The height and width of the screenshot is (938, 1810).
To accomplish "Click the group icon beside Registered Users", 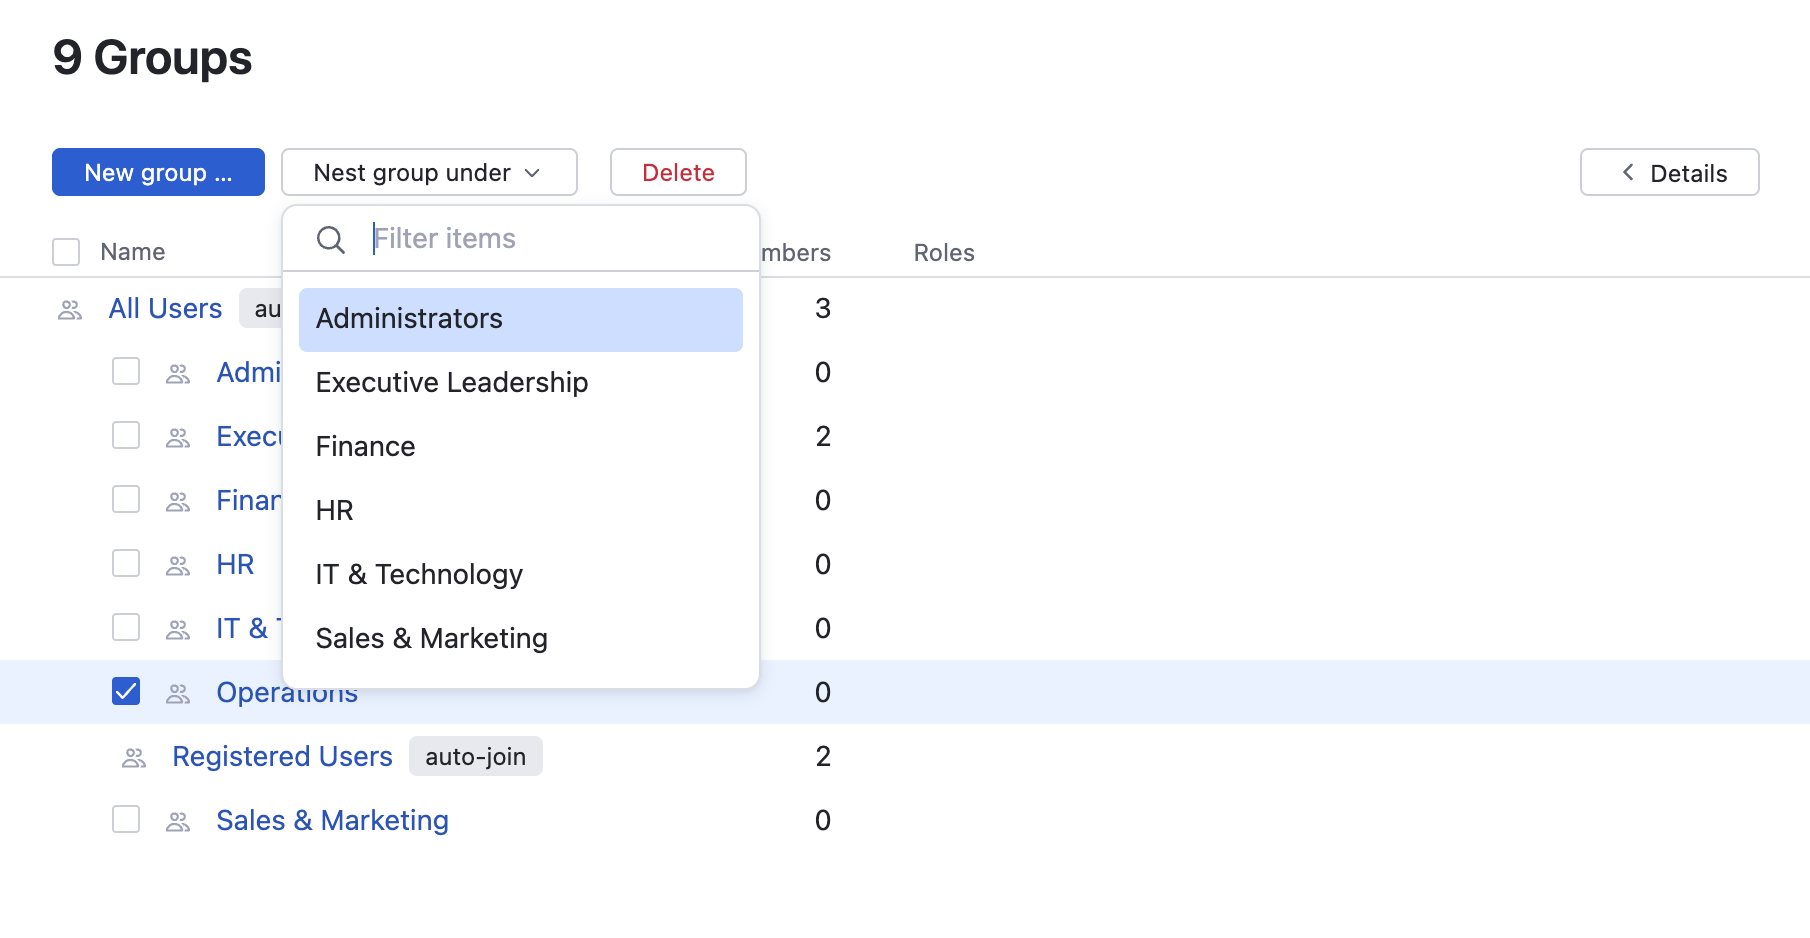I will coord(134,758).
